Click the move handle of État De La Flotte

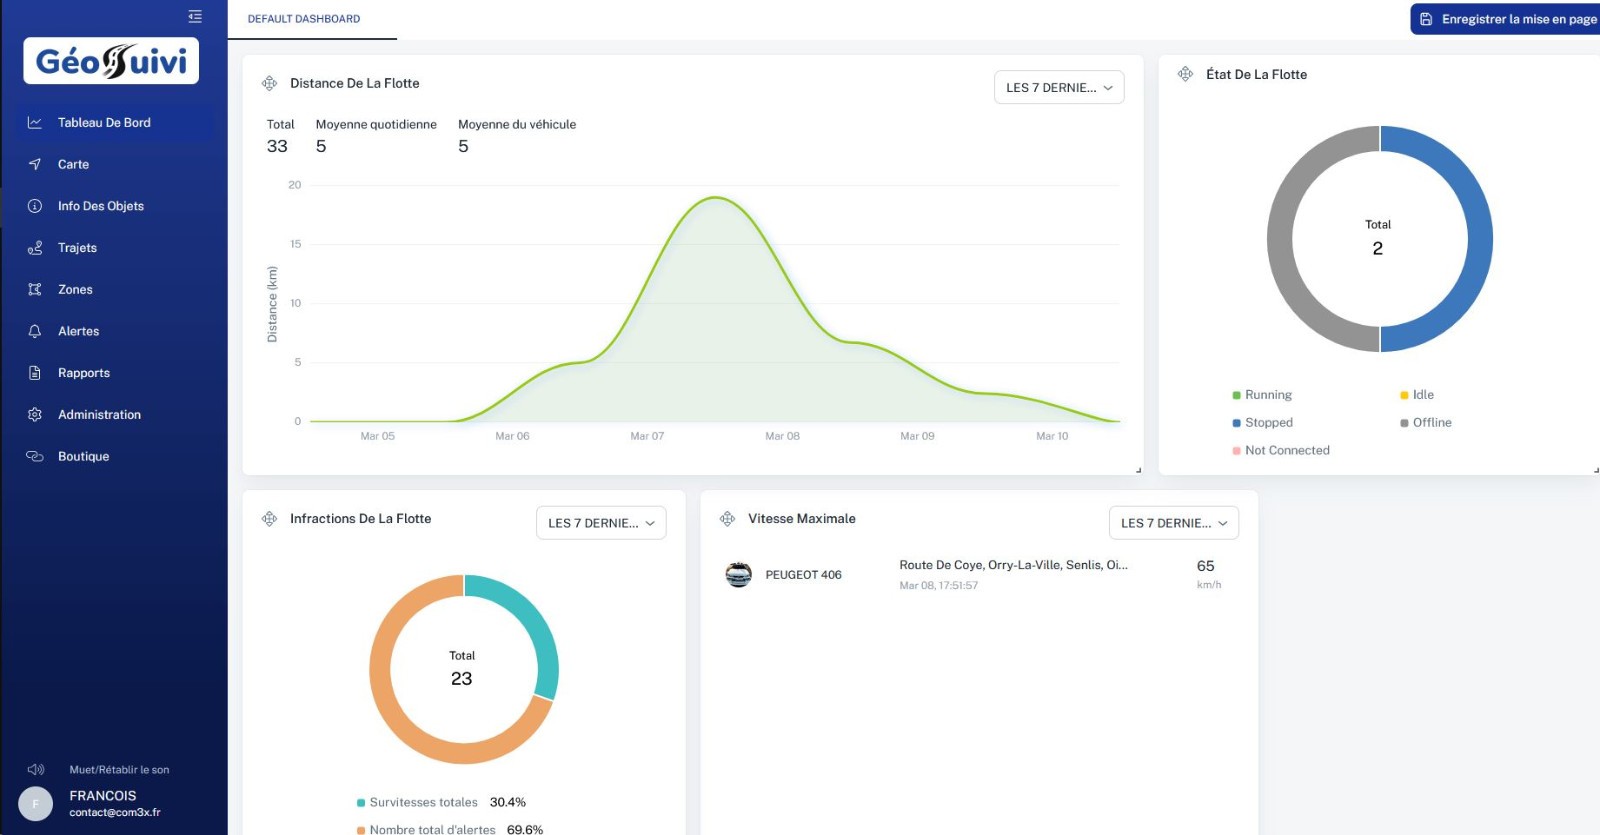1185,74
